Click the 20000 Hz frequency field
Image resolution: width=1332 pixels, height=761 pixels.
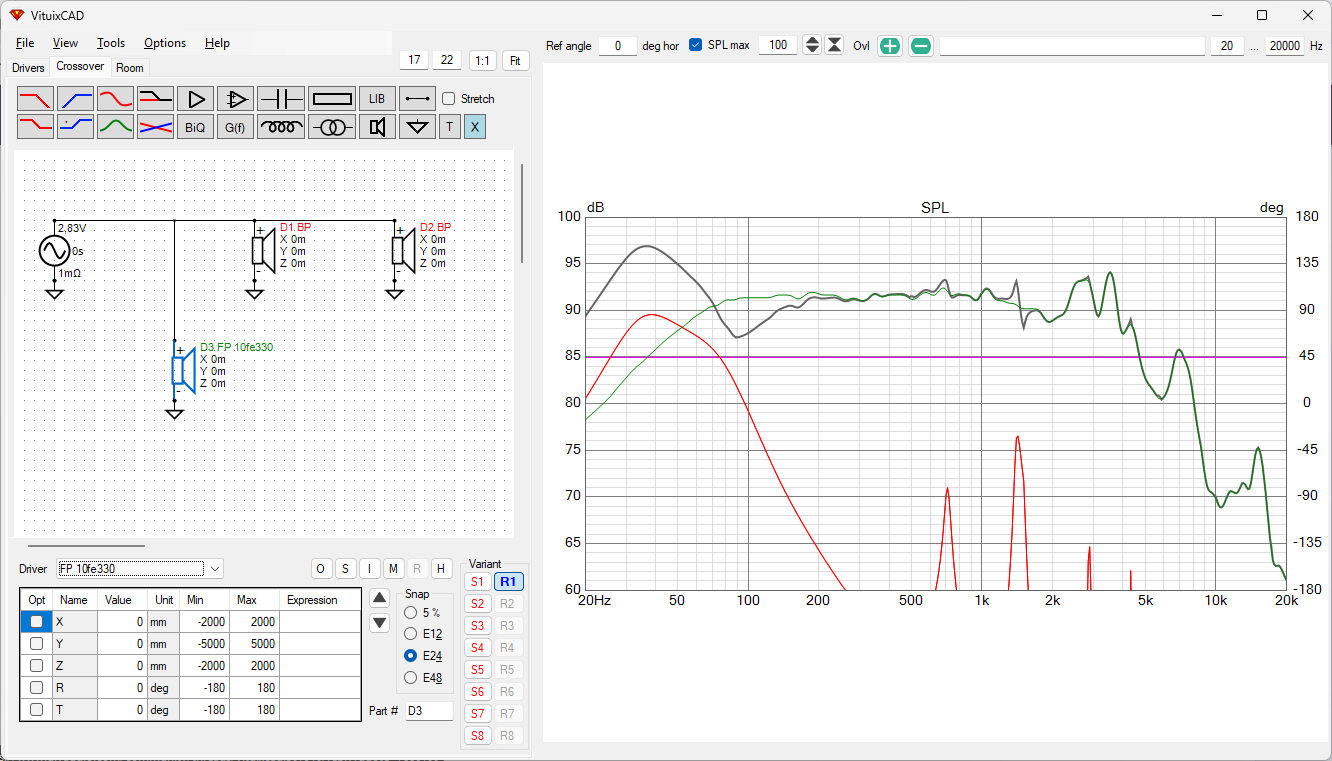1284,46
